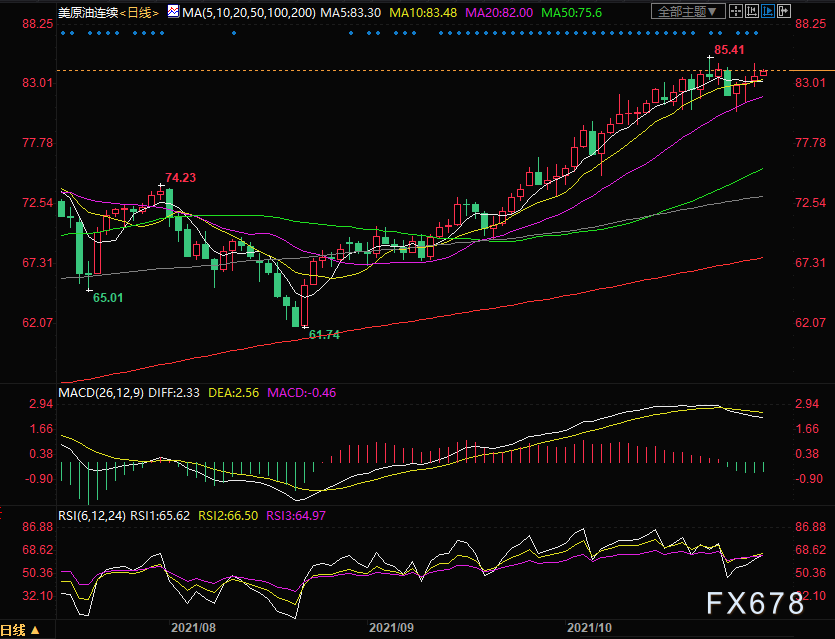Click the 2021/08 date axis label

(193, 628)
